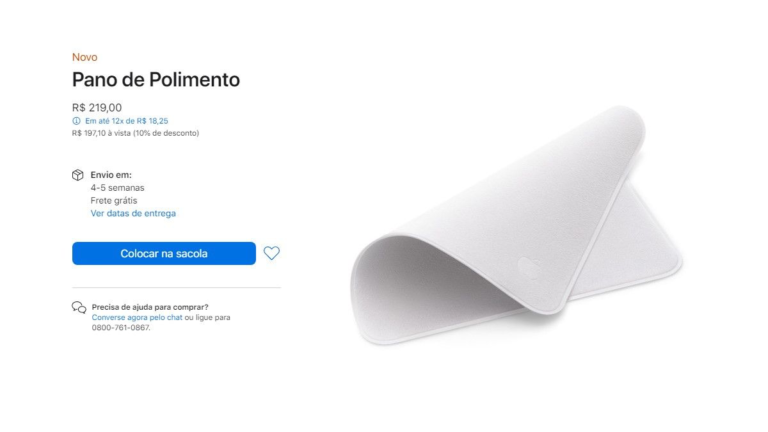Screen dimensions: 768x432
Task: Click the orange Novo label
Action: point(85,57)
